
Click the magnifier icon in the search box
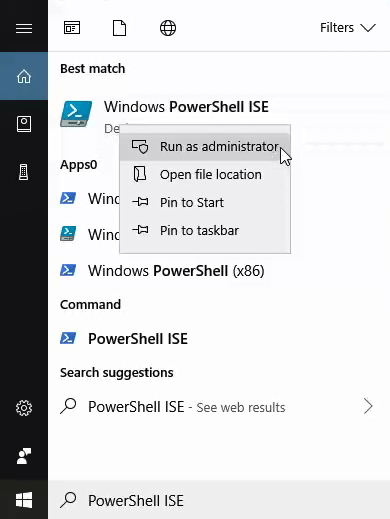click(x=68, y=500)
